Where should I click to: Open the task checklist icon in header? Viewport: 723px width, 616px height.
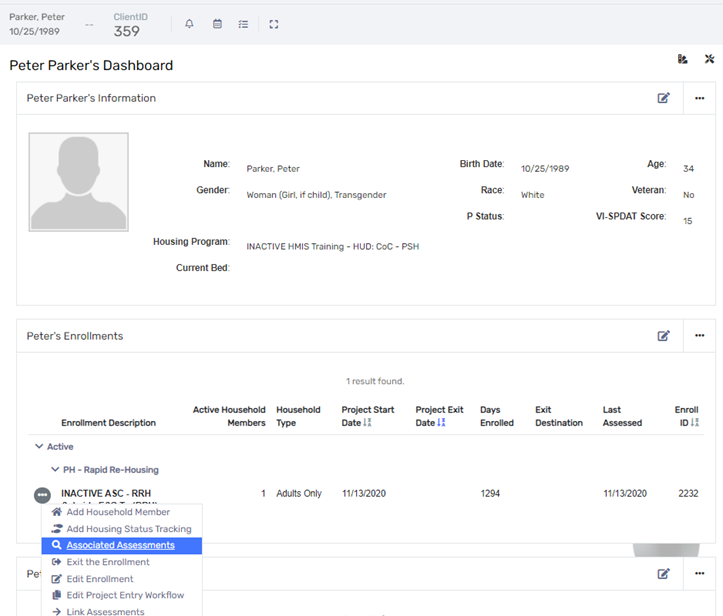pos(243,24)
